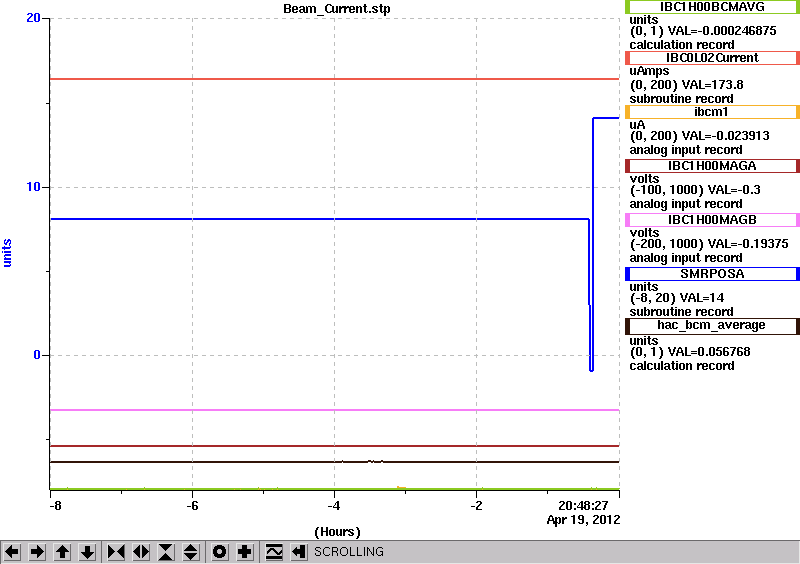Viewport: 800px width, 564px height.
Task: Pan the plot left with the left arrow
Action: (x=12, y=552)
